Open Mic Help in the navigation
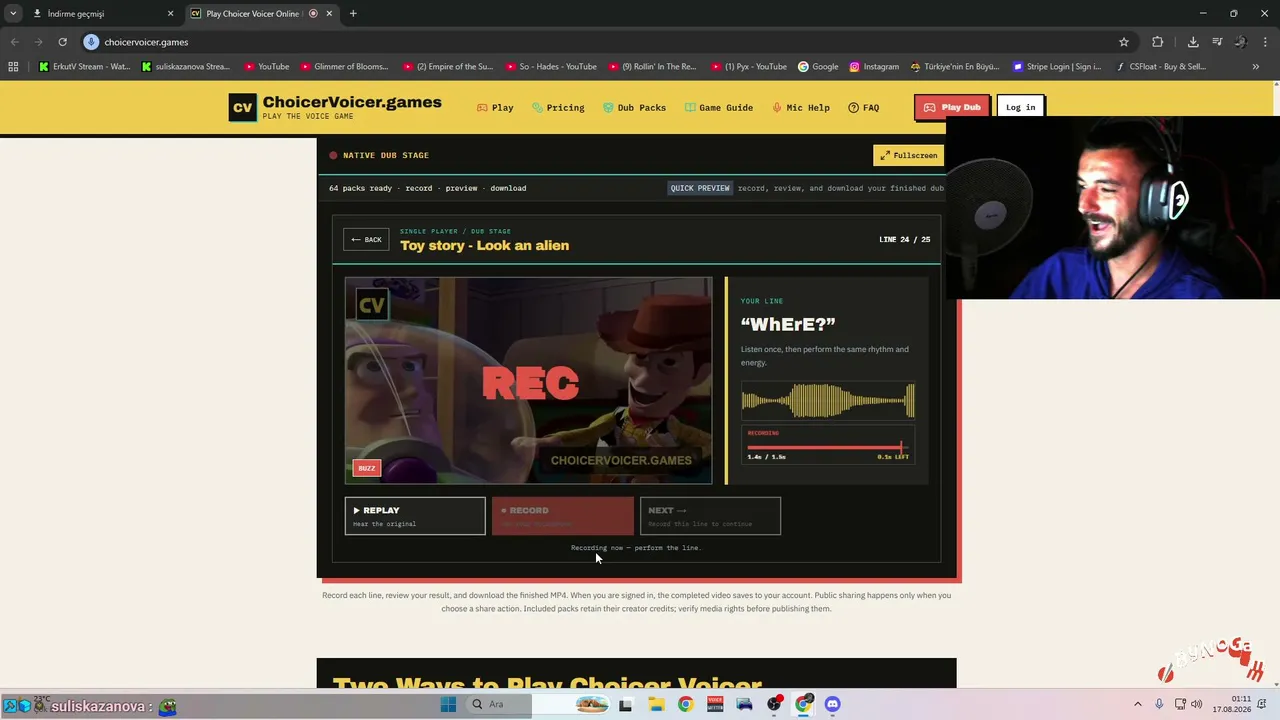 coord(801,107)
